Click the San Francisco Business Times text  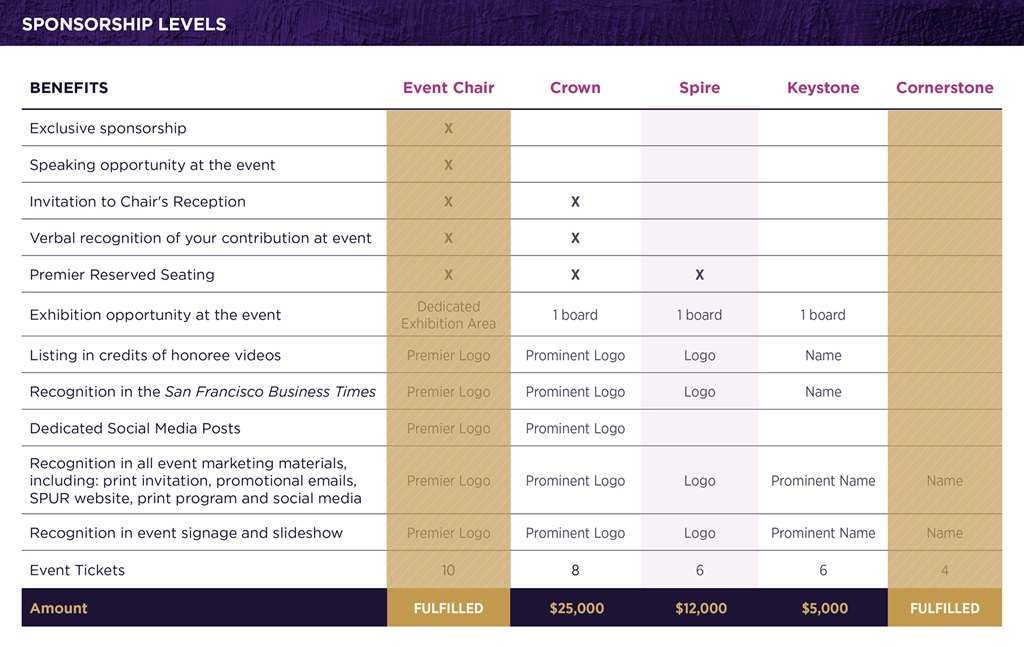270,392
